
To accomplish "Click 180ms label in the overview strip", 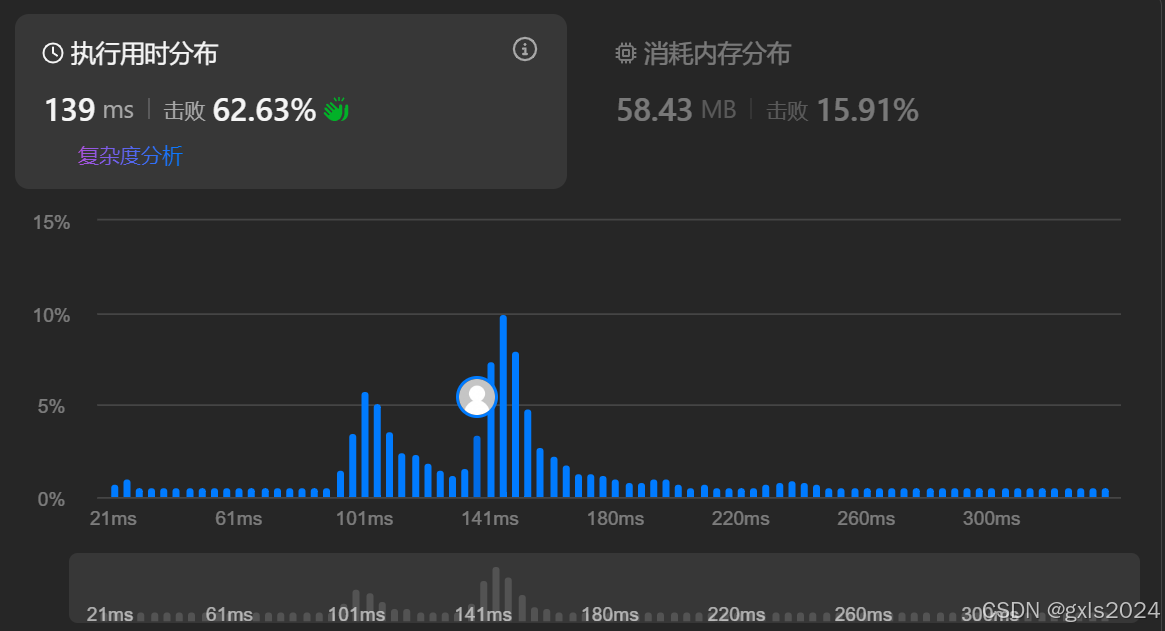I will [609, 615].
